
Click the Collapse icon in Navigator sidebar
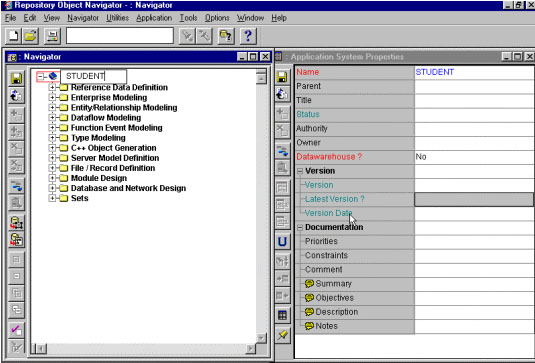16,276
